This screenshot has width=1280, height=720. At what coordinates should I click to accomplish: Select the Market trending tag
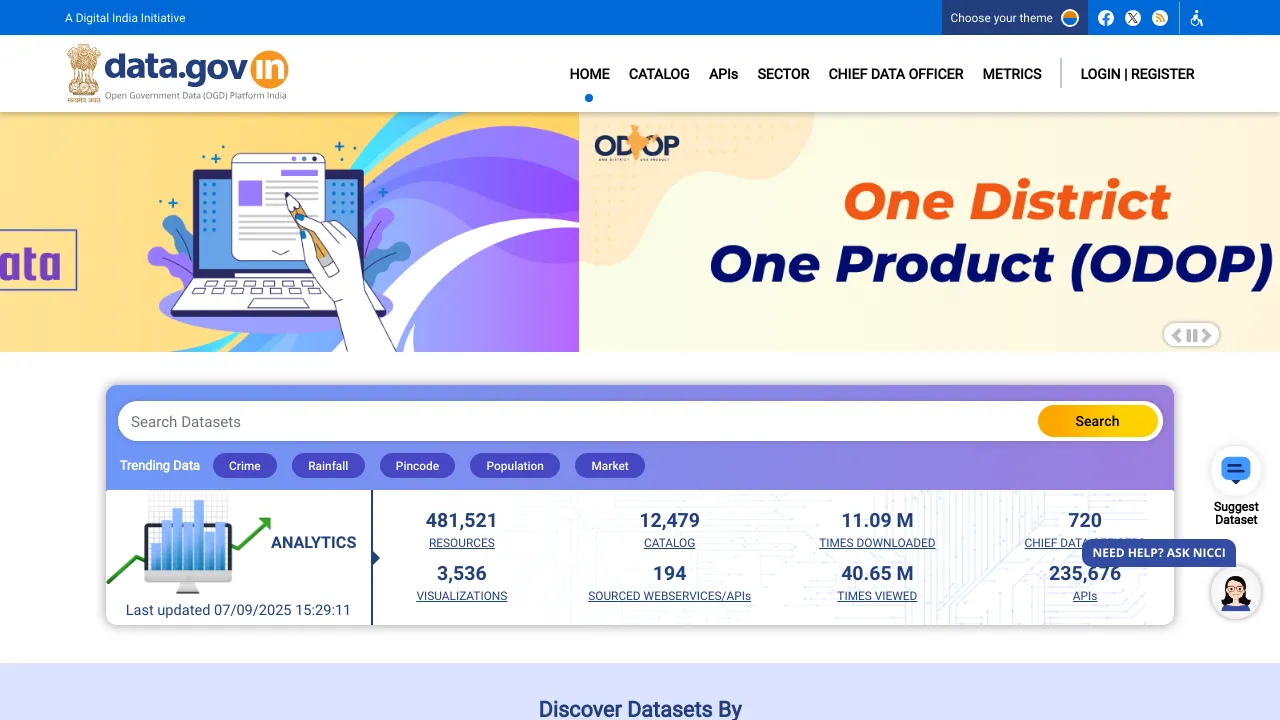coord(610,466)
